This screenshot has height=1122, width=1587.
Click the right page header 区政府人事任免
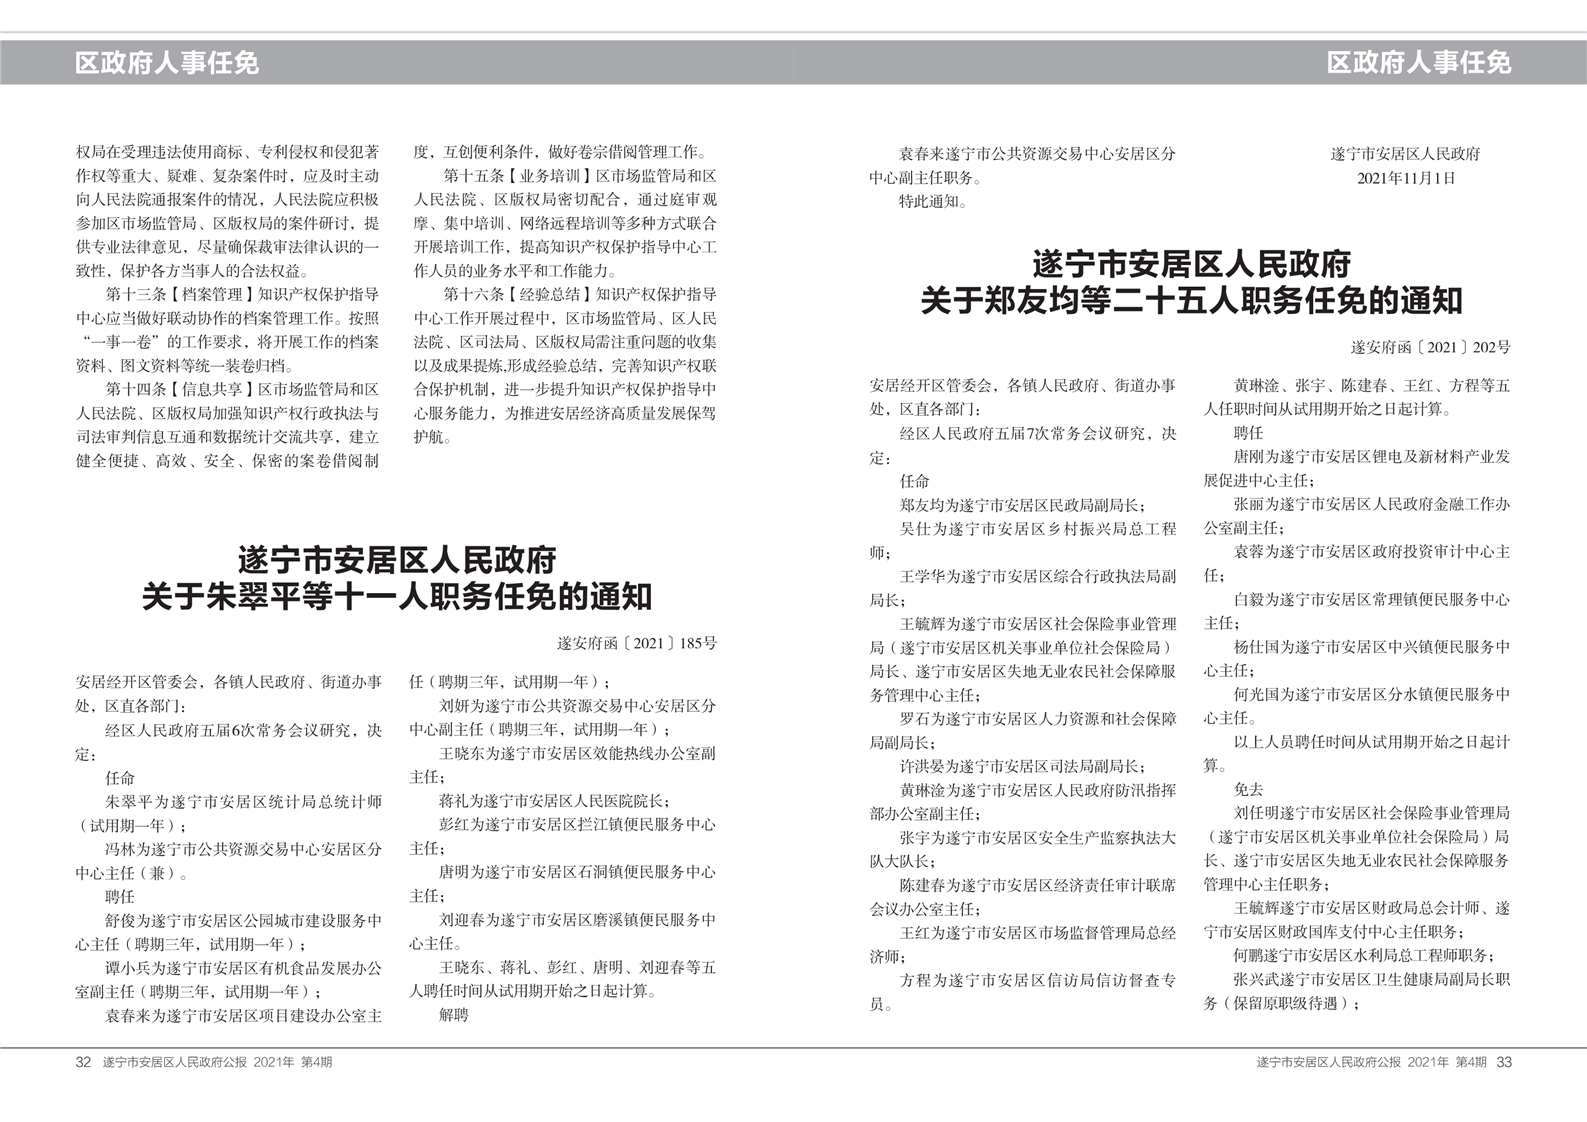pyautogui.click(x=1418, y=63)
